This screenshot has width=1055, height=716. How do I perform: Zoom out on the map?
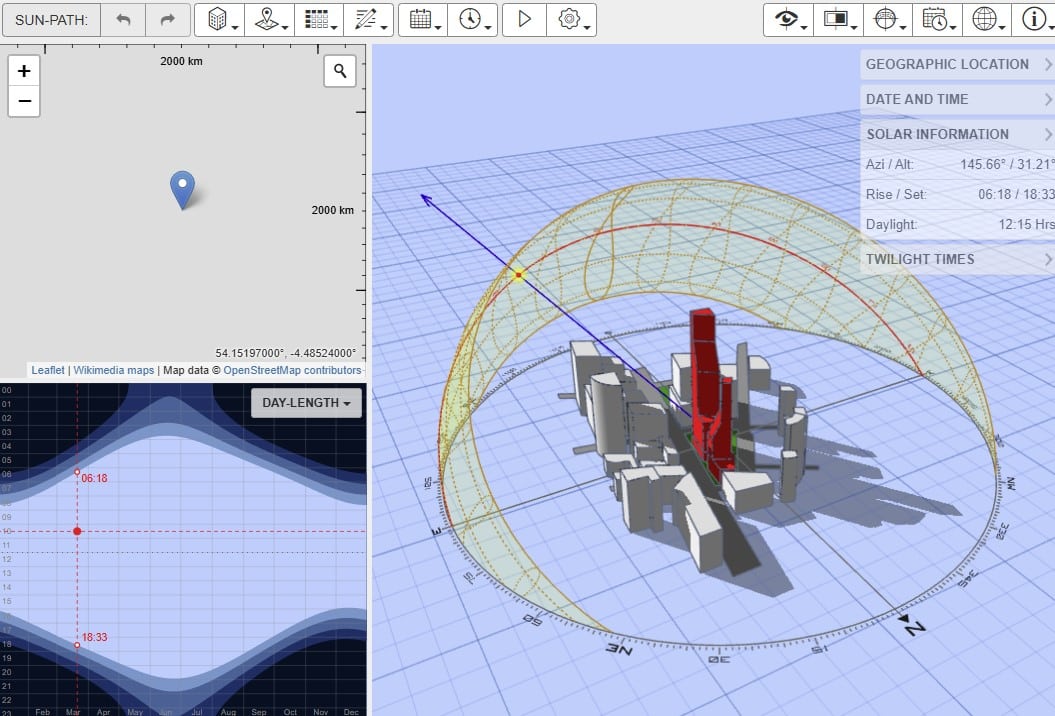24,101
